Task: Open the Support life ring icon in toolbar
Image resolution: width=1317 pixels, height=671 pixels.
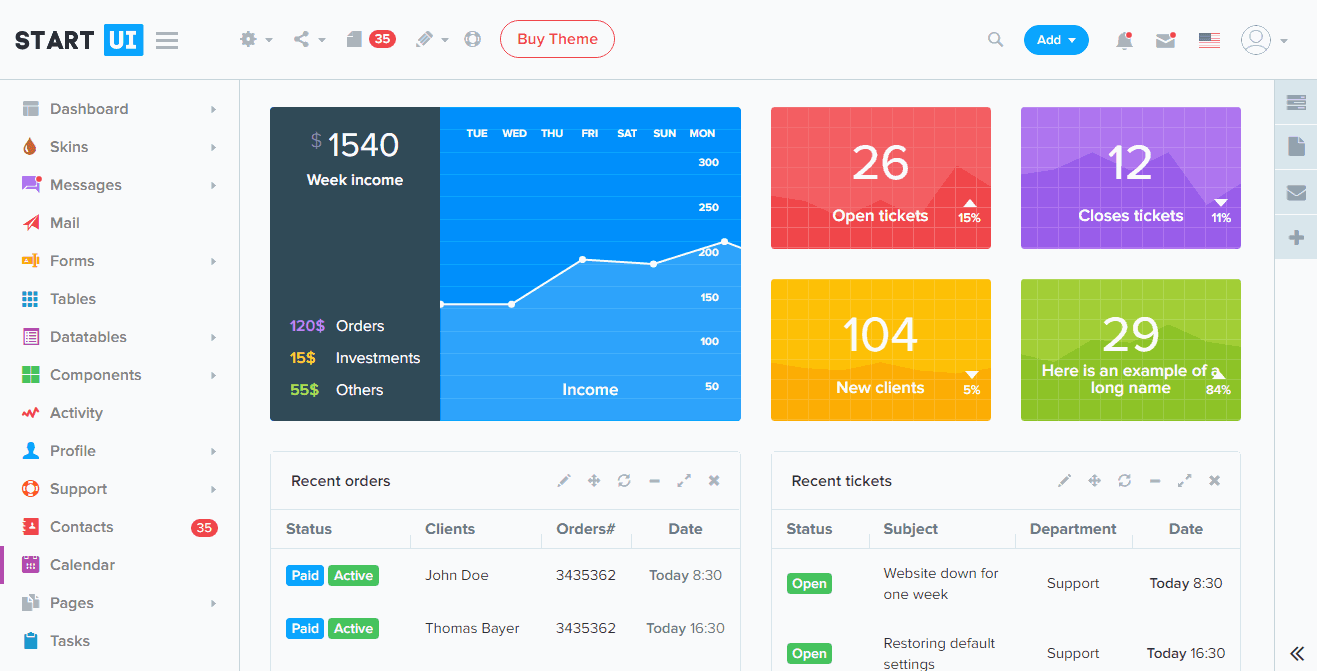Action: click(x=472, y=39)
